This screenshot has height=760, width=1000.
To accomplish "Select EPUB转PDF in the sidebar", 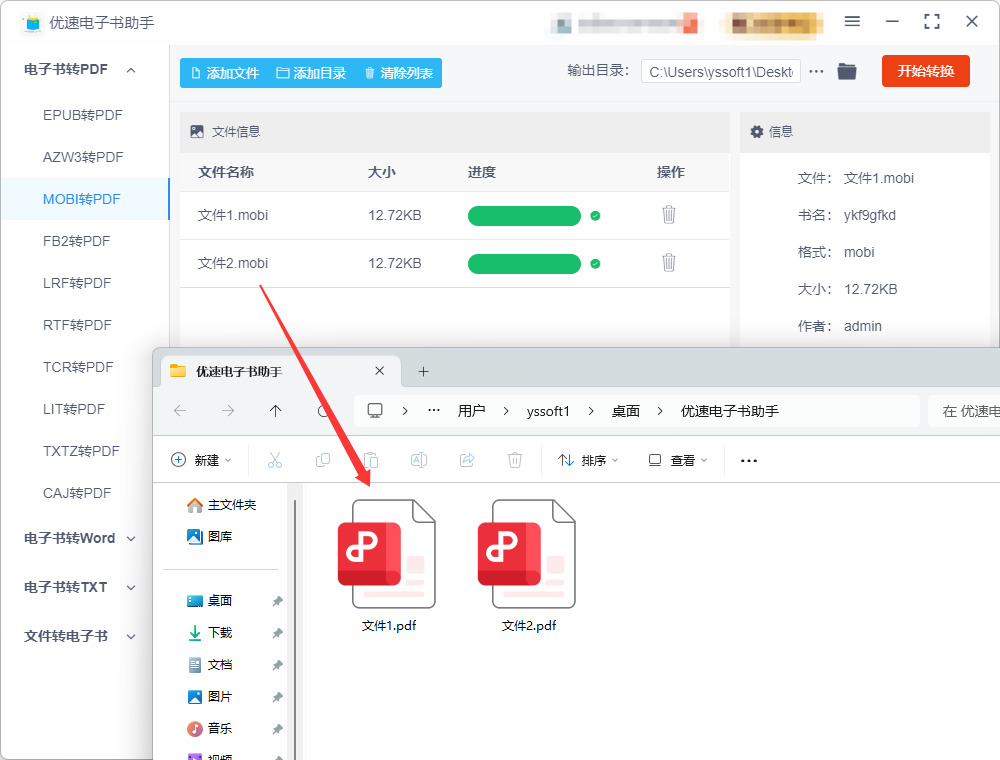I will tap(83, 115).
